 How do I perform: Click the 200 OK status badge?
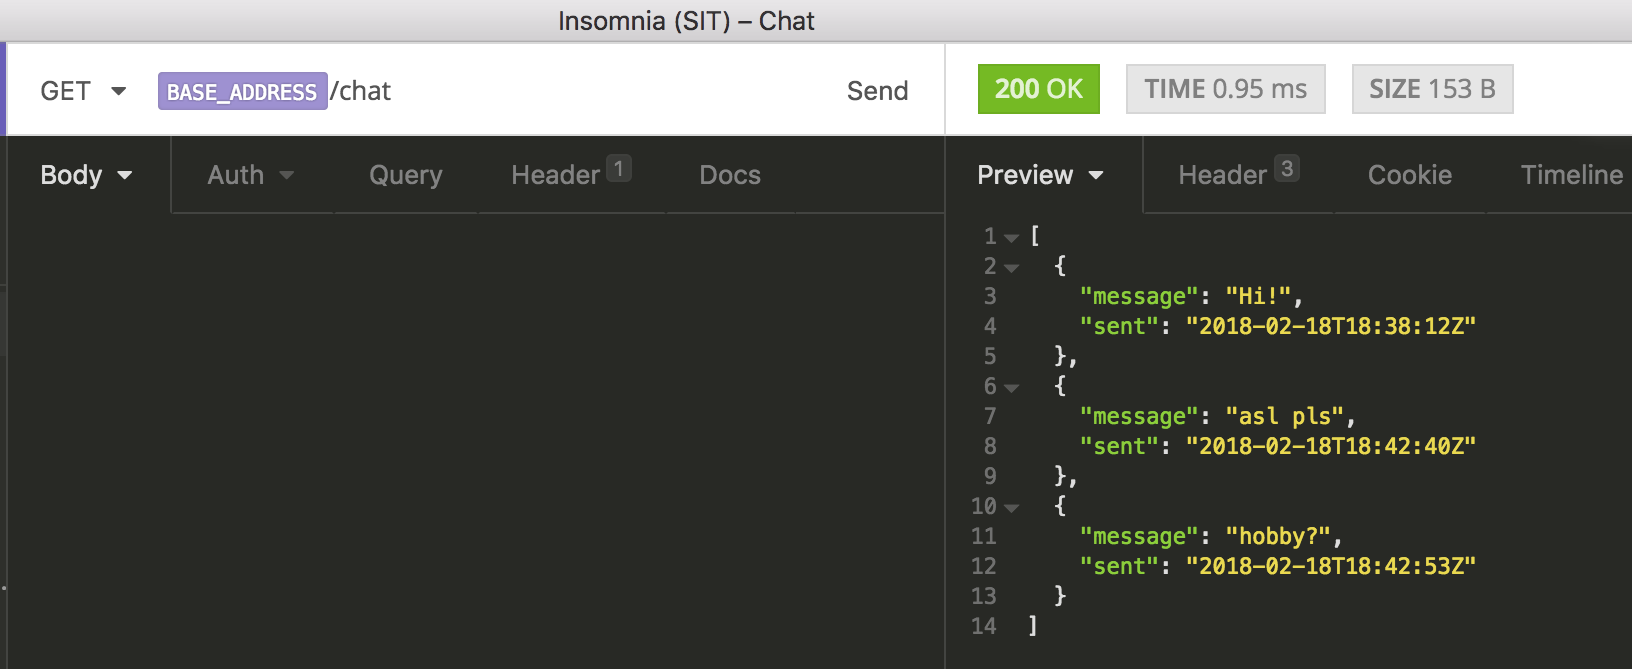point(1038,89)
